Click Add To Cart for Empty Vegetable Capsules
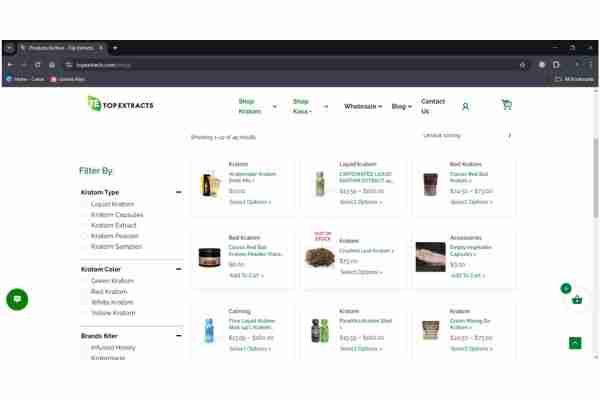The width and height of the screenshot is (600, 400). [467, 275]
